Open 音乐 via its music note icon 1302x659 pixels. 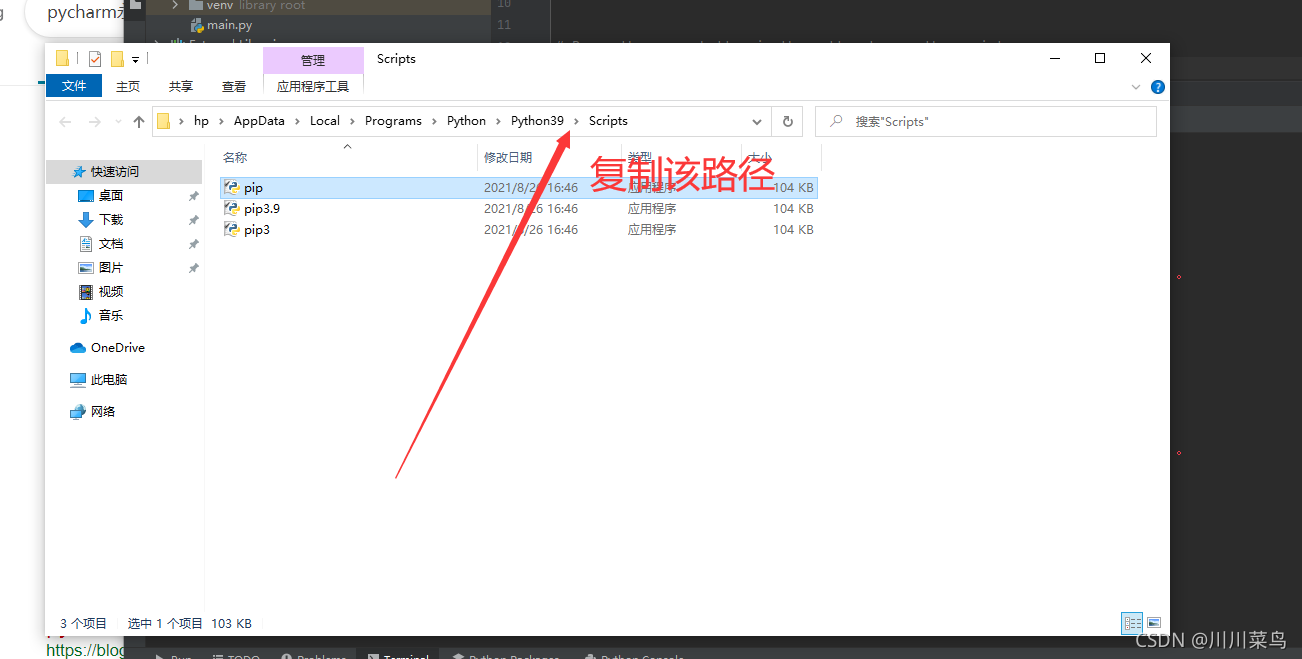(x=86, y=316)
